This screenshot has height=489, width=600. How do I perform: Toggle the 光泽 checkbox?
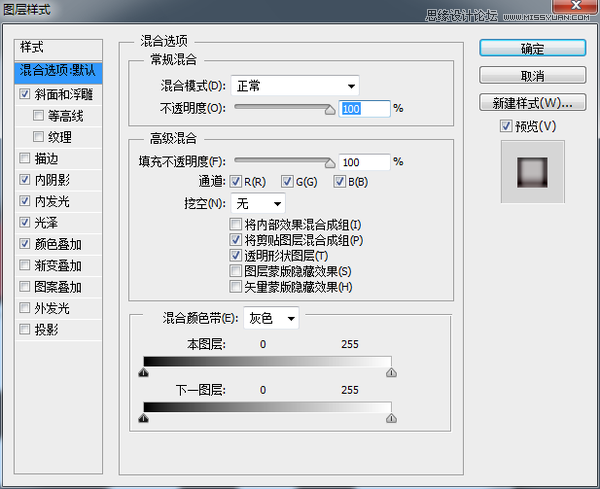(x=25, y=222)
